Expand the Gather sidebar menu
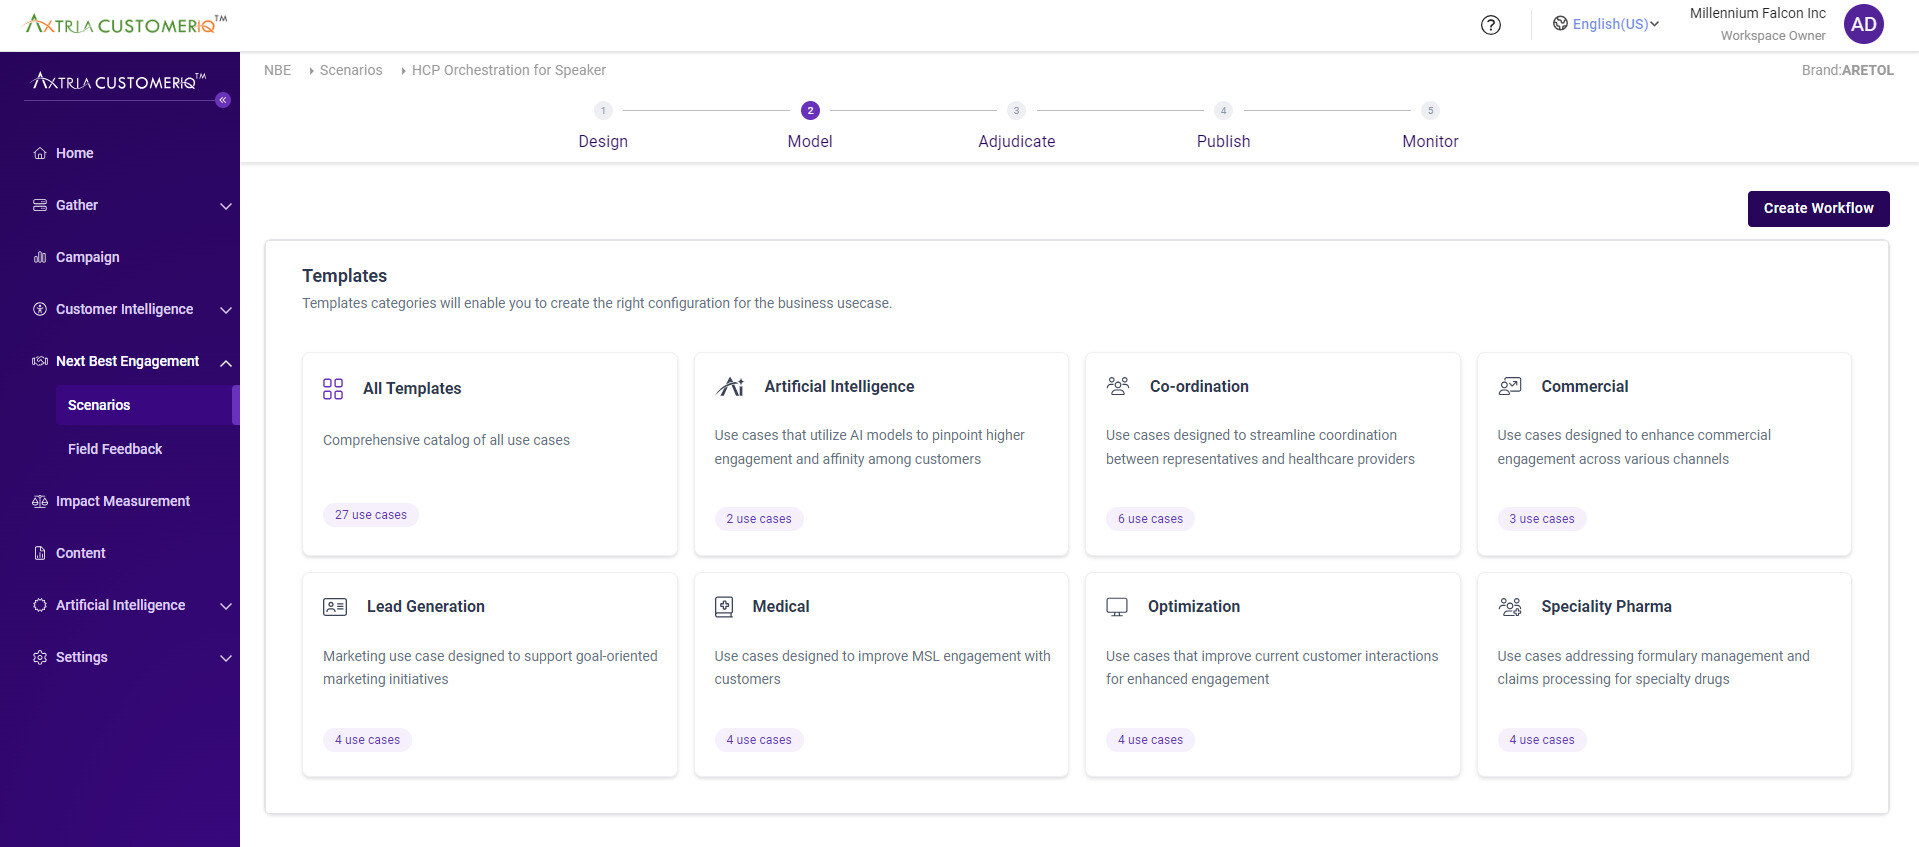1919x847 pixels. pyautogui.click(x=225, y=206)
